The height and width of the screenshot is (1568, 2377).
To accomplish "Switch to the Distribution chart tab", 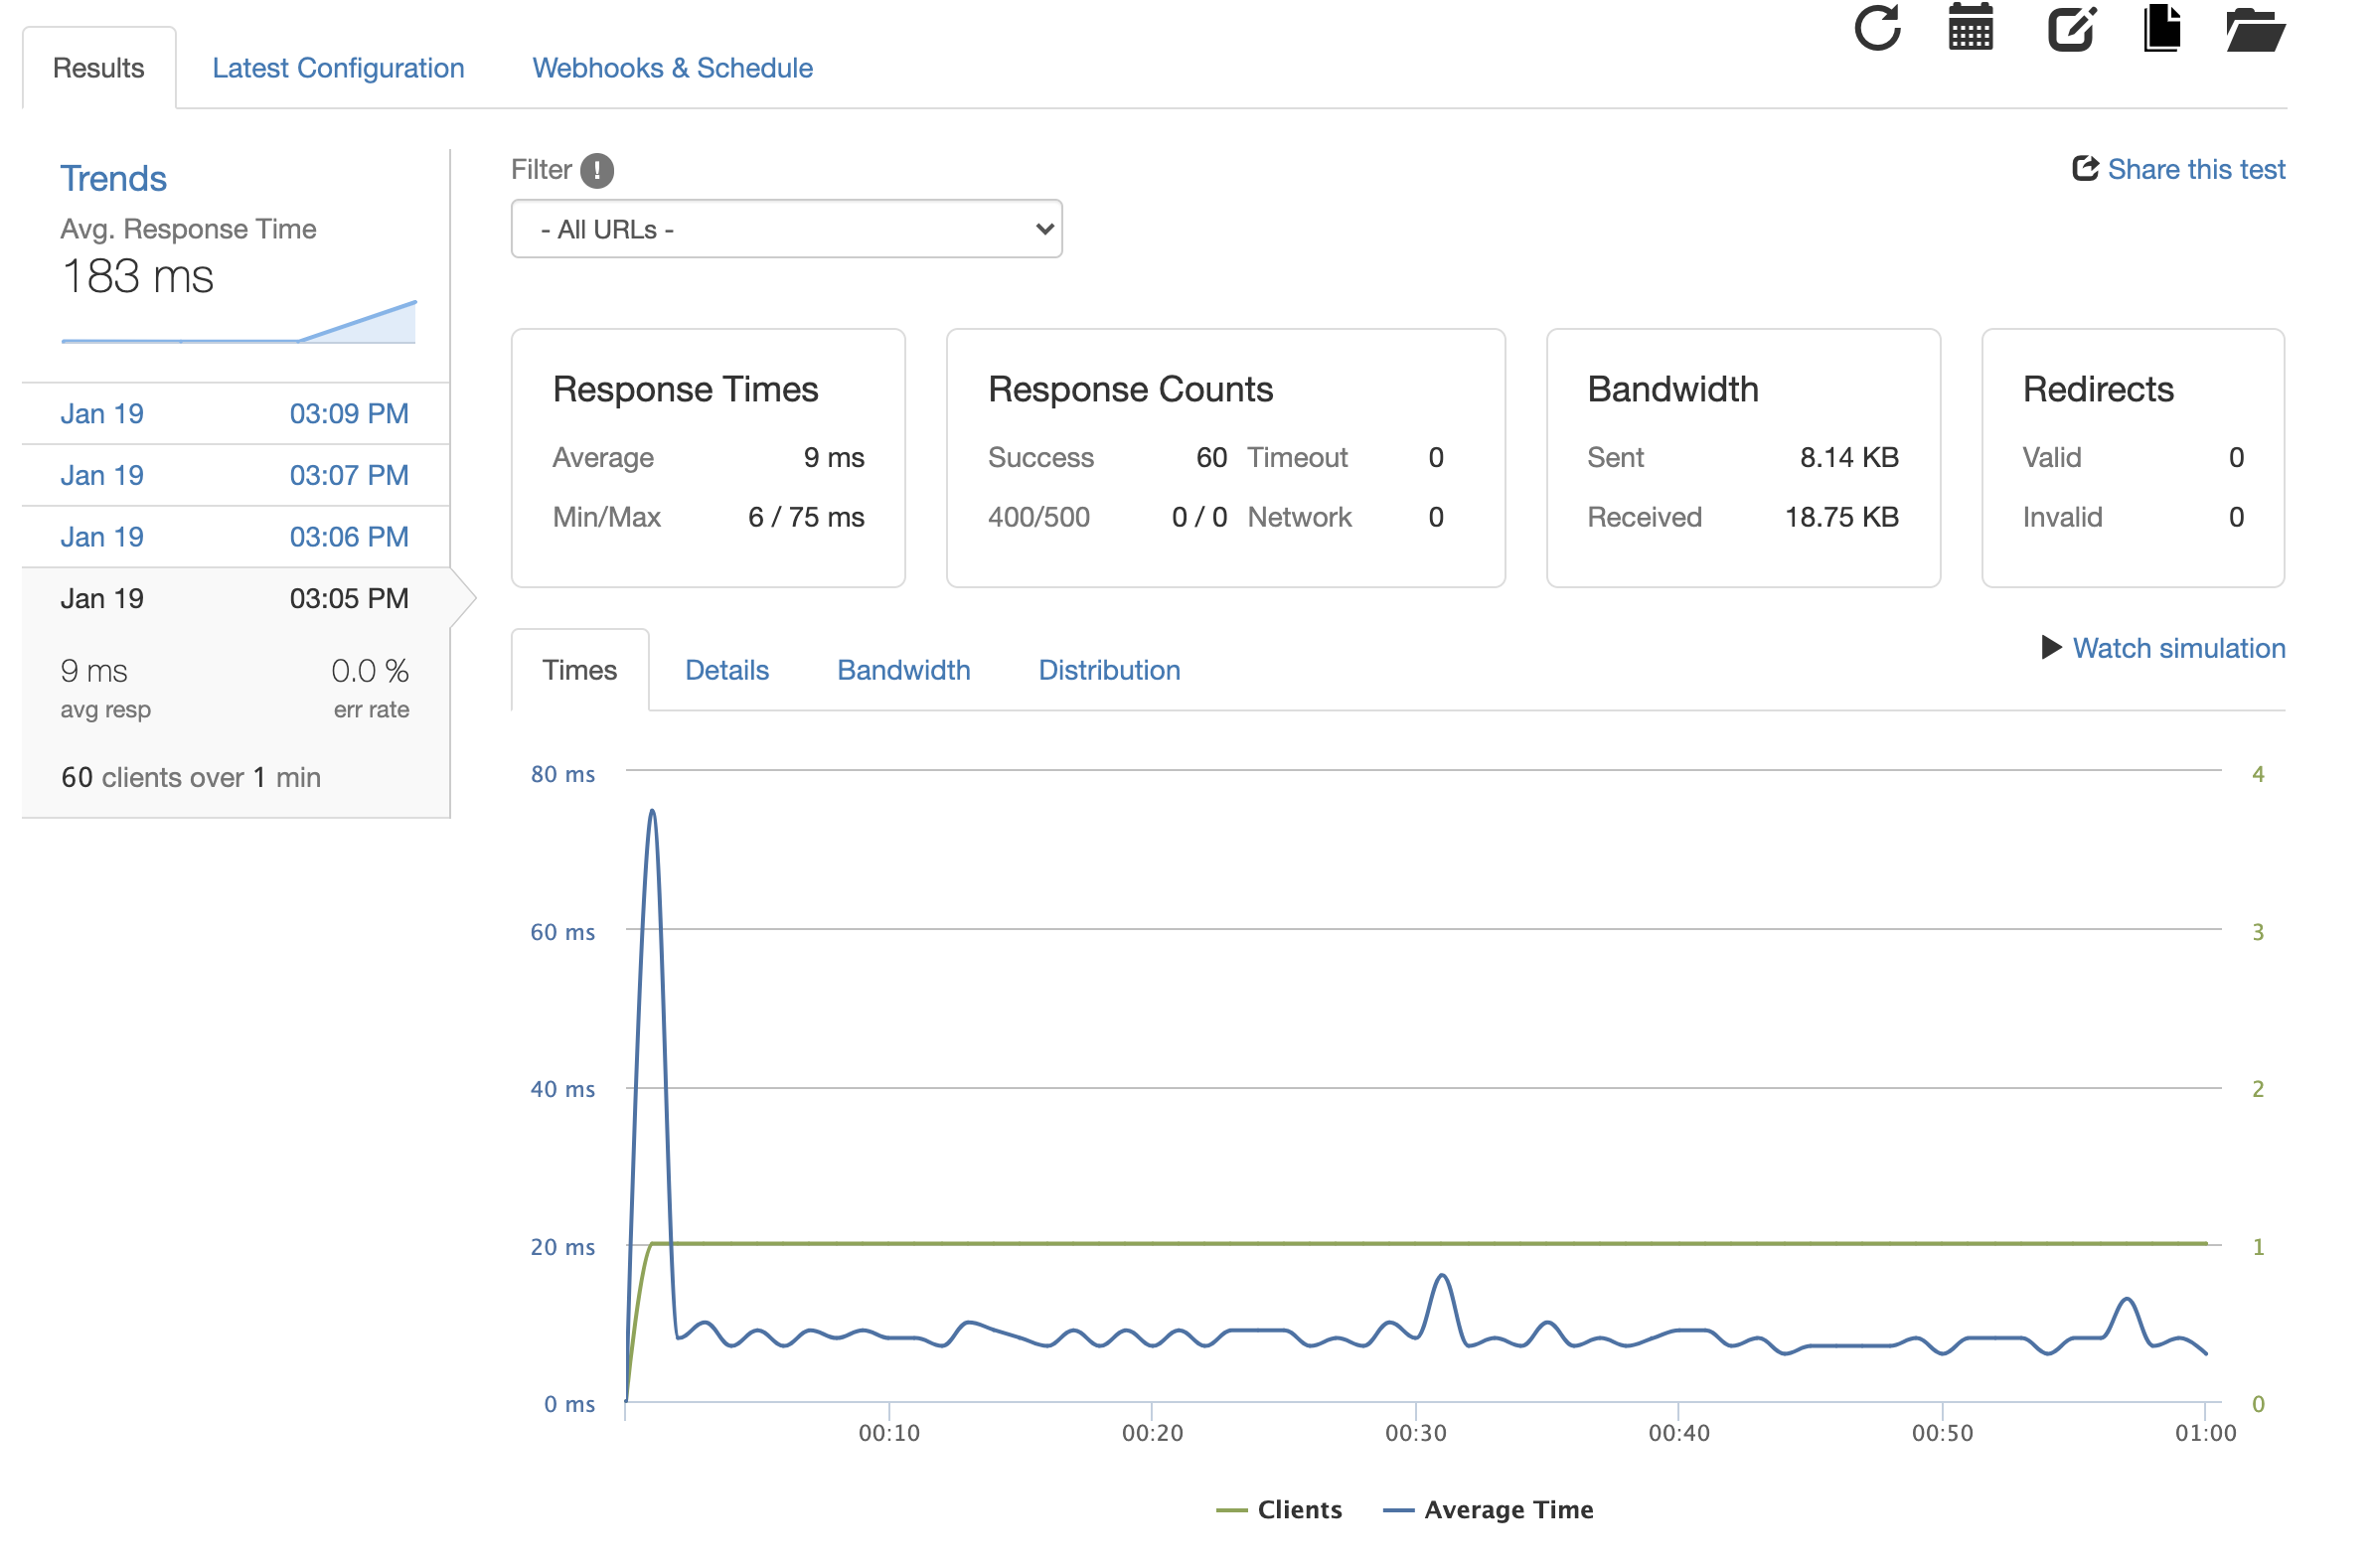I will [x=1109, y=670].
